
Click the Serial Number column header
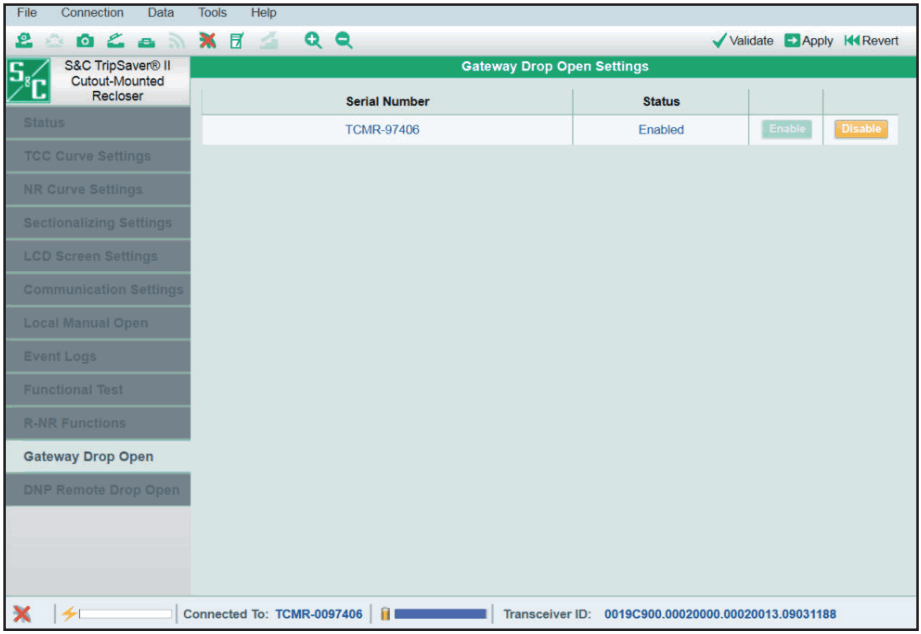pyautogui.click(x=388, y=102)
